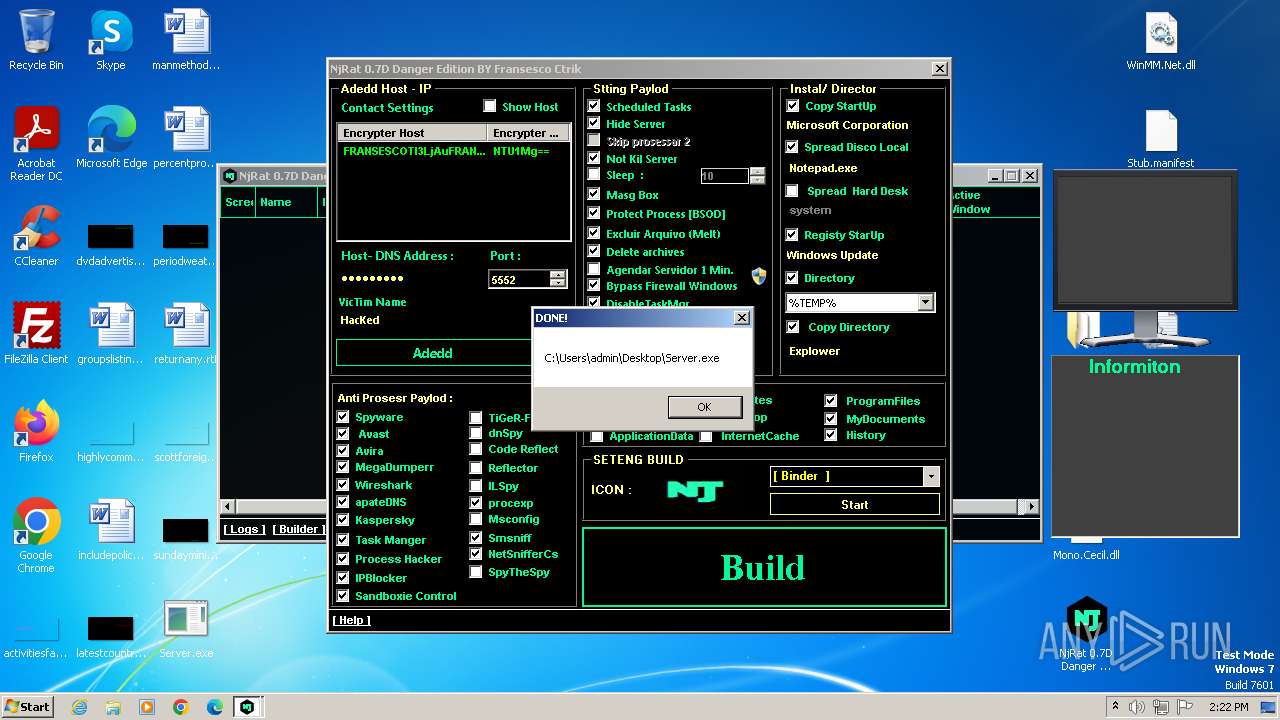Open the [ Help ] menu

click(x=351, y=620)
